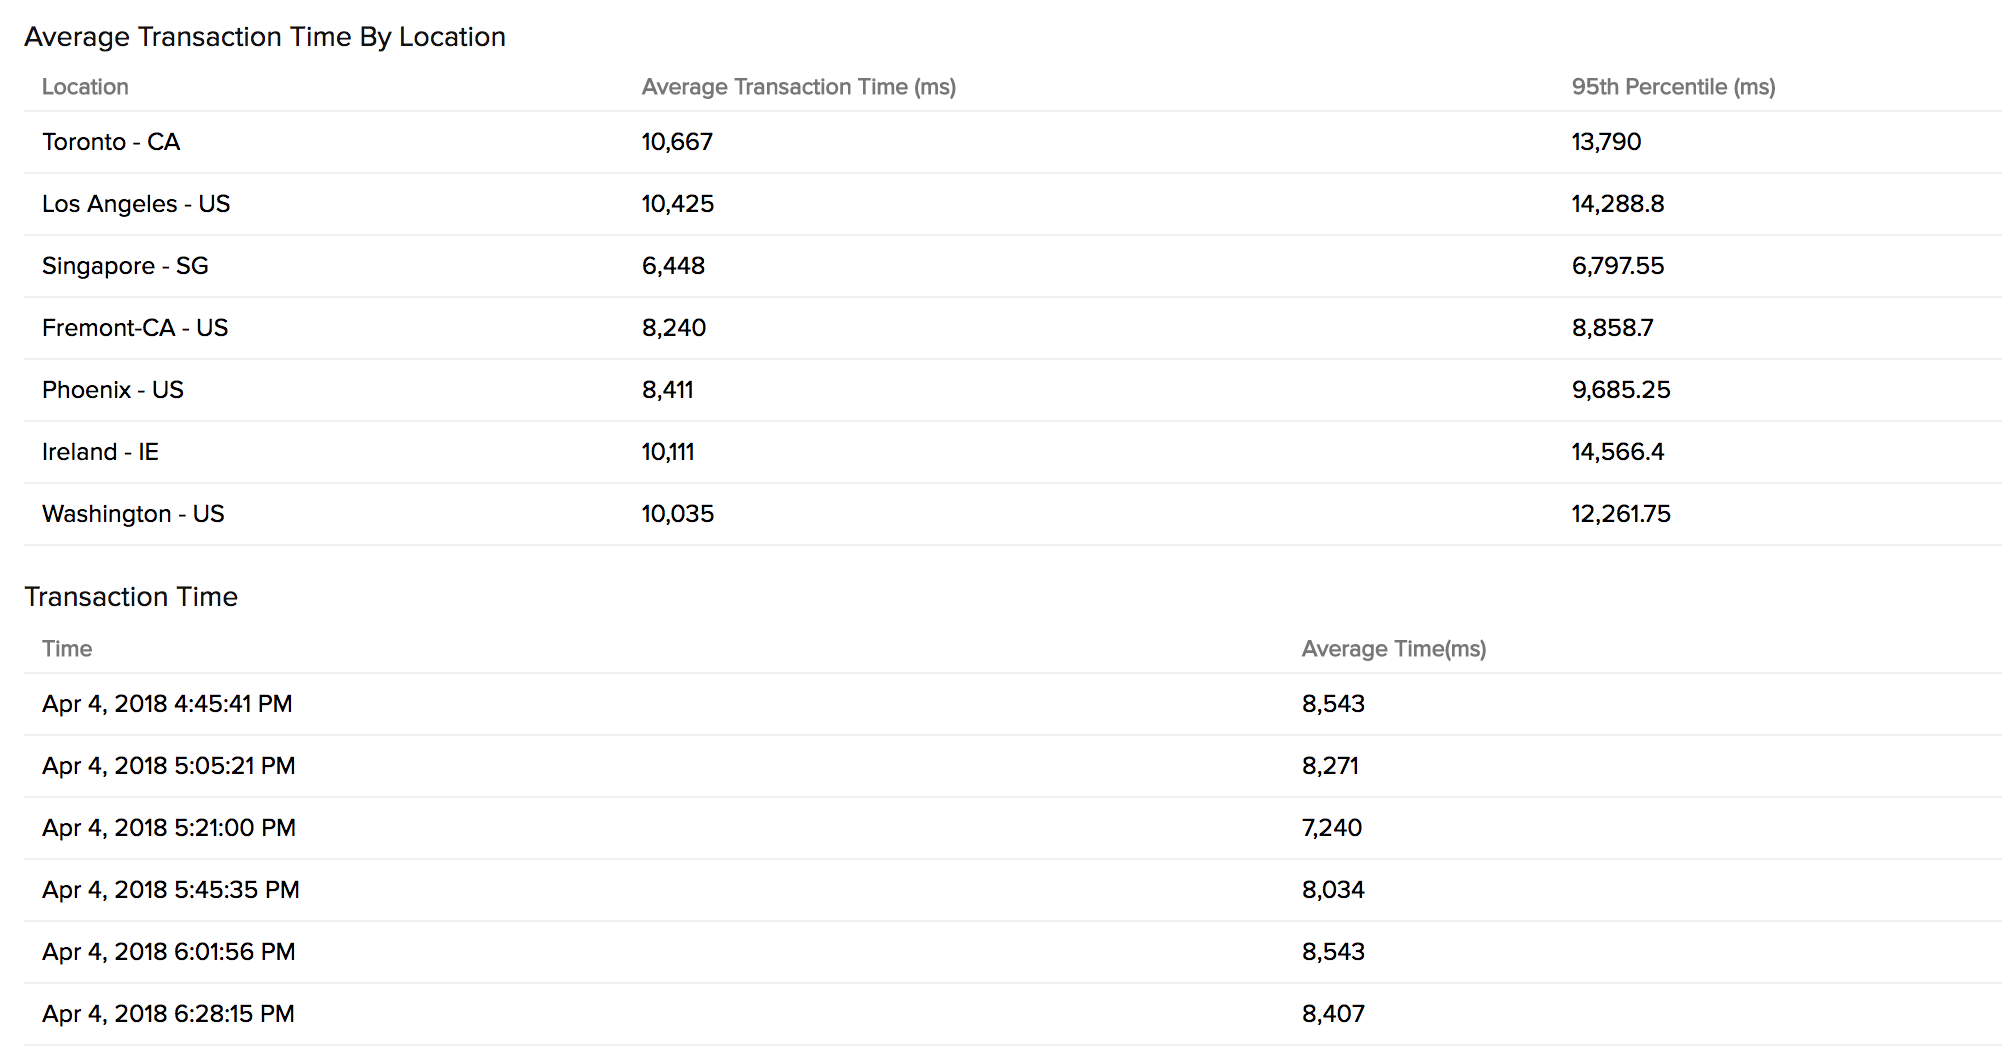
Task: Select the 6:01:56 PM time entry
Action: 168,952
